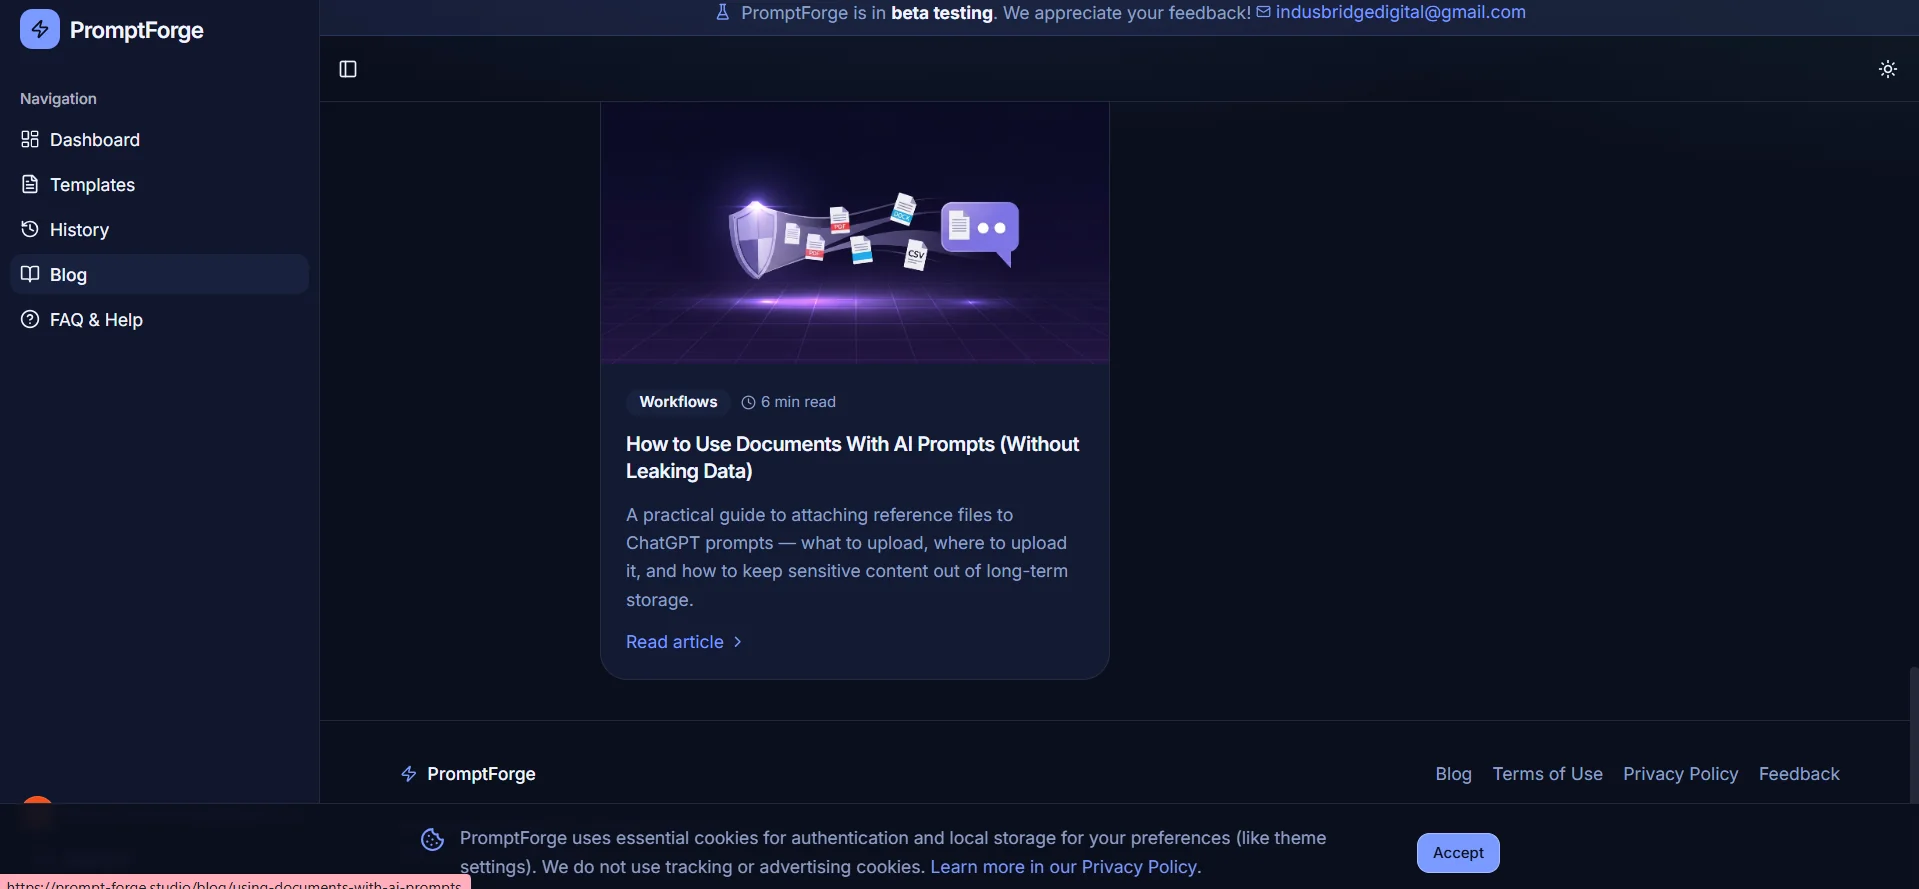Click the Dashboard grid icon
This screenshot has width=1919, height=889.
[30, 139]
